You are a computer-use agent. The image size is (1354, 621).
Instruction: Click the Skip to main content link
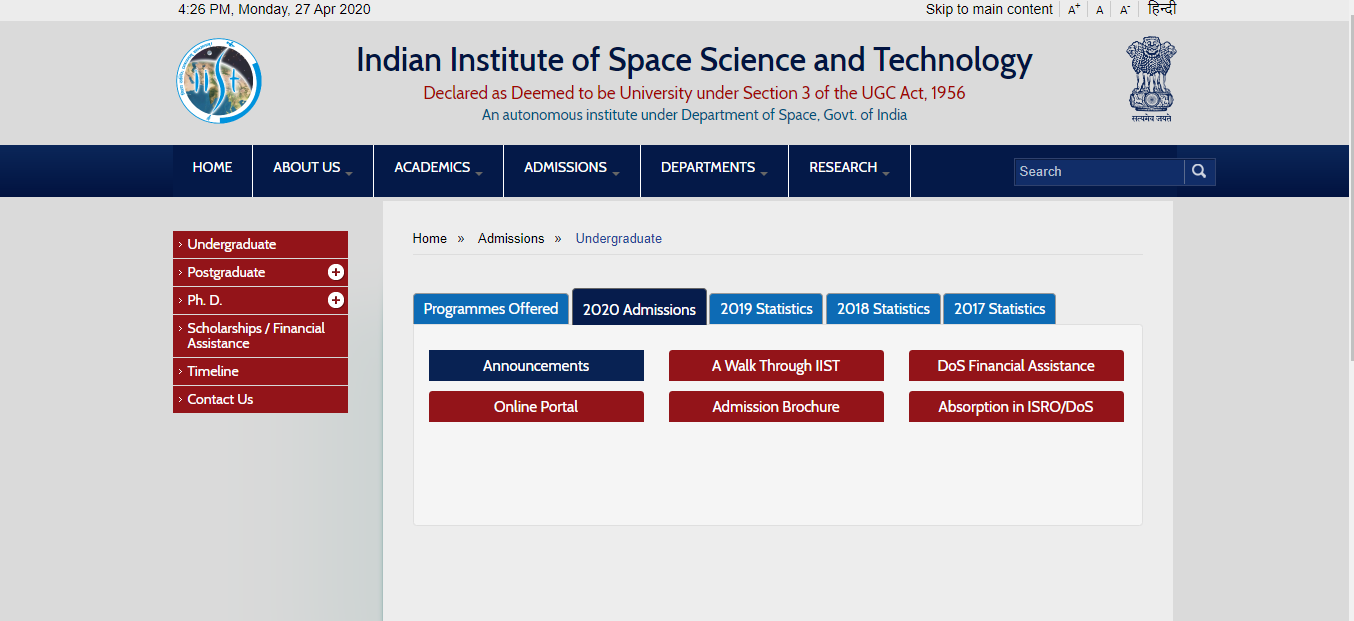[x=989, y=9]
